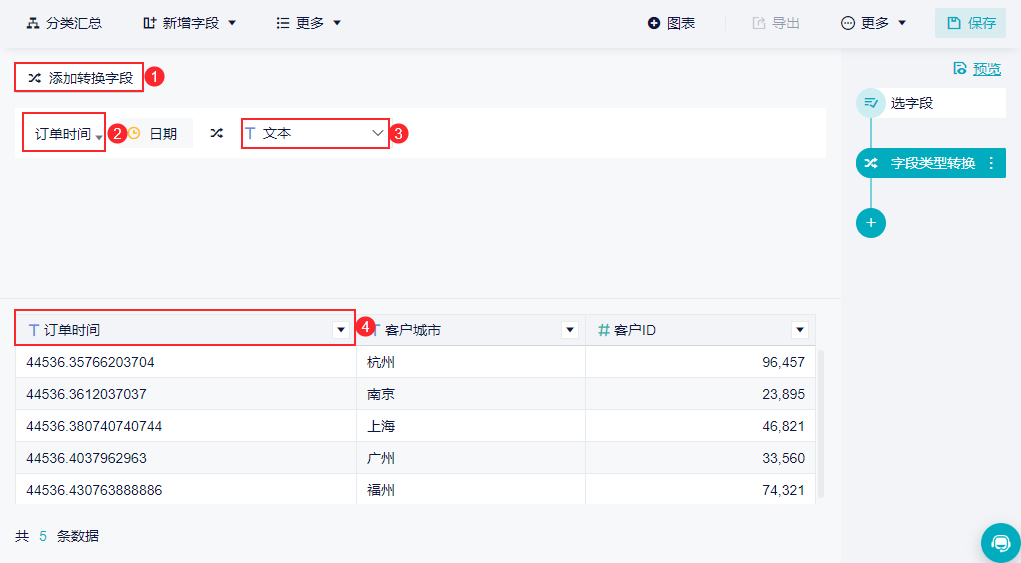Image resolution: width=1021 pixels, height=563 pixels.
Task: Click 添加转换字段 button
Action: tap(80, 77)
